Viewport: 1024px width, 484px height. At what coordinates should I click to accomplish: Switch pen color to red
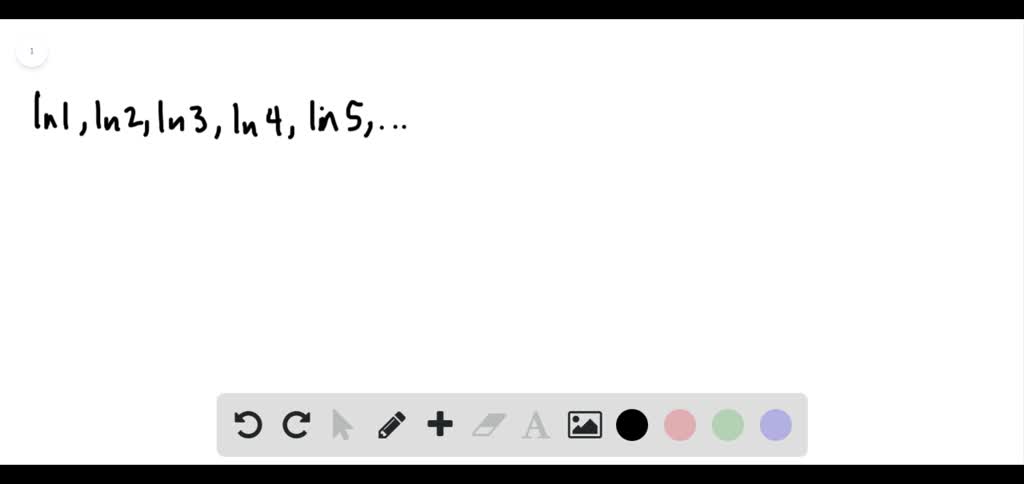point(680,425)
